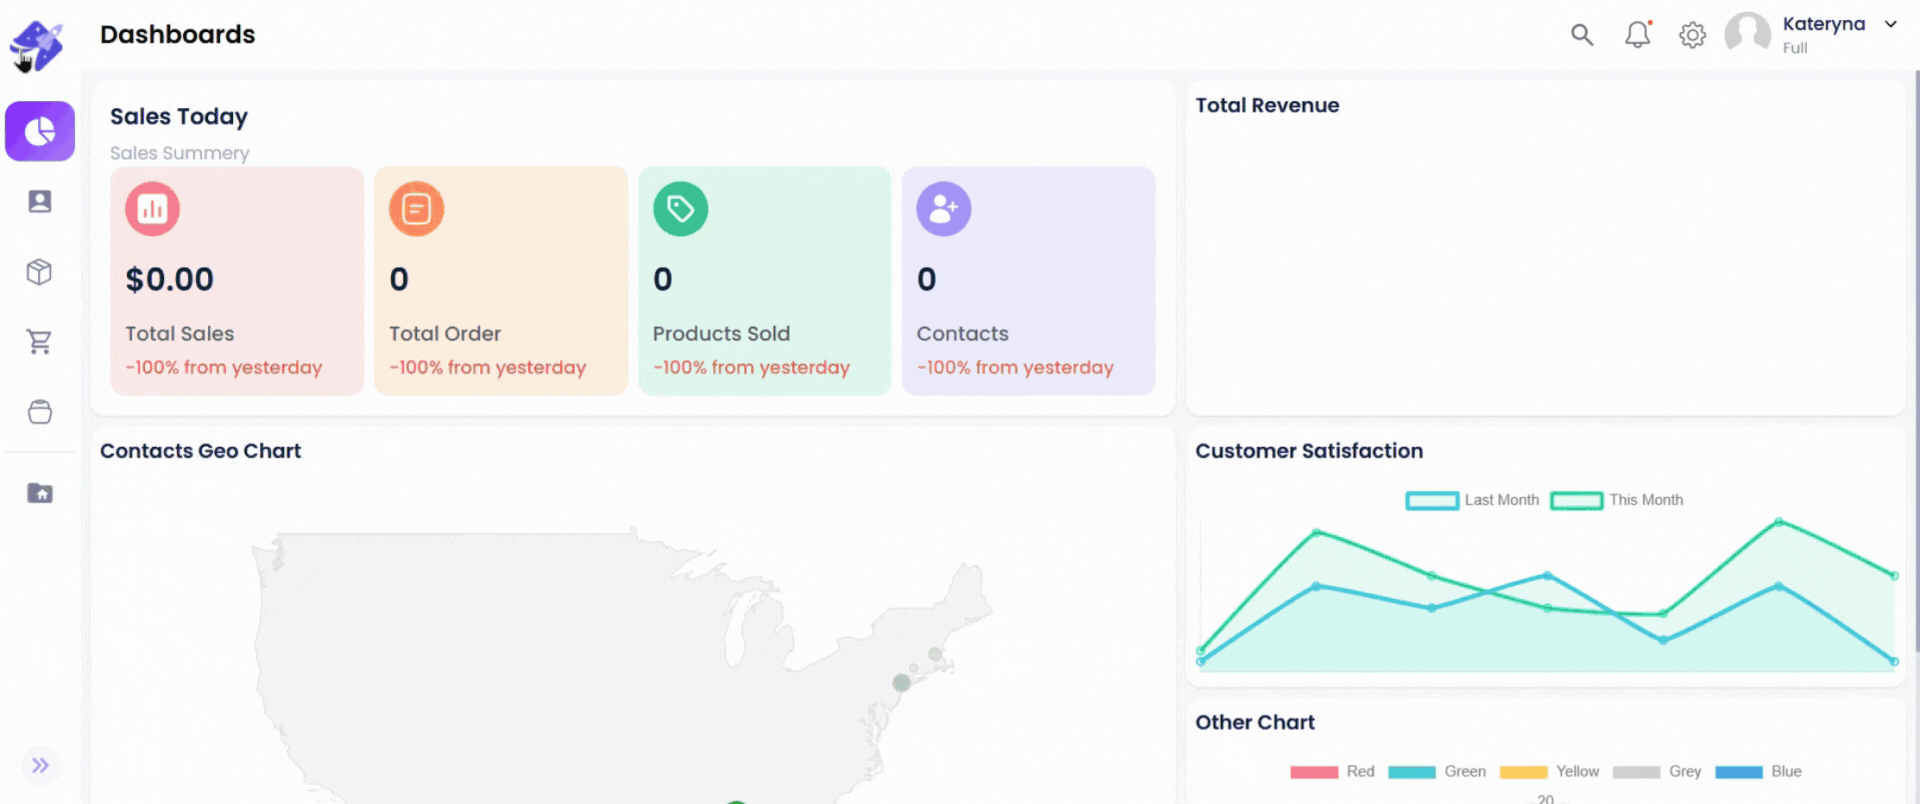Click the large map marker on the geo chart
This screenshot has height=804, width=1920.
pos(901,683)
